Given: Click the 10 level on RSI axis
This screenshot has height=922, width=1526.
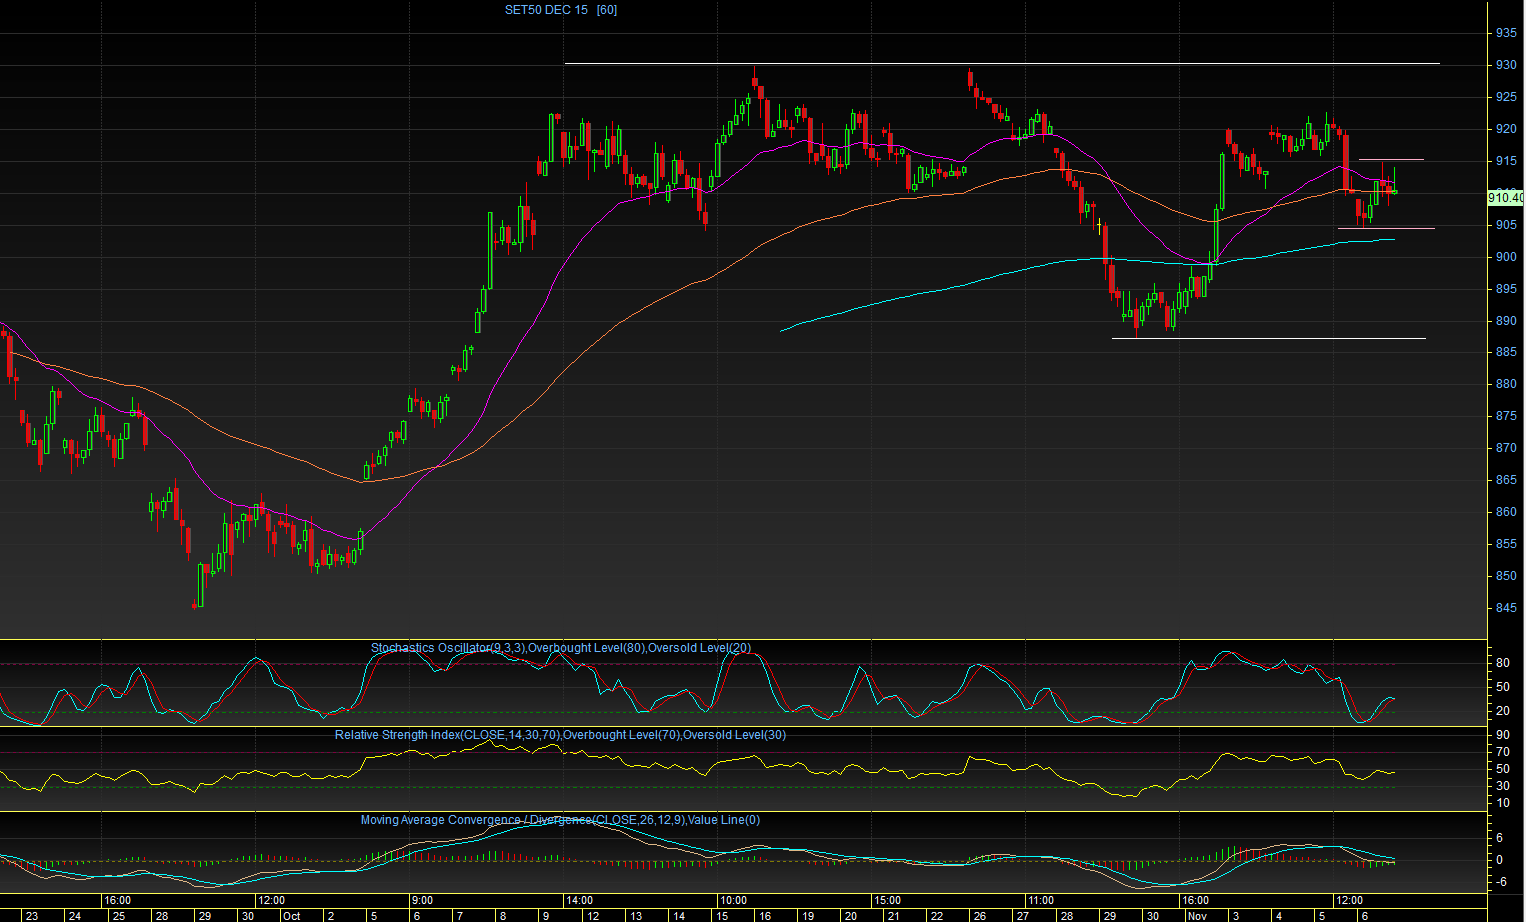Looking at the screenshot, I should coord(1502,803).
